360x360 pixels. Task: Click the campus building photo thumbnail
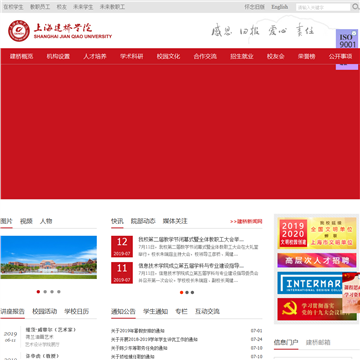coord(49,257)
